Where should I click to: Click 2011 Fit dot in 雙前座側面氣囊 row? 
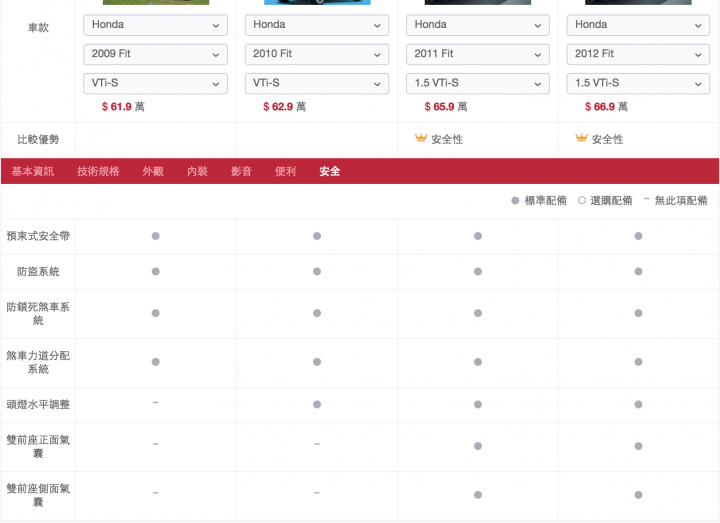[478, 495]
